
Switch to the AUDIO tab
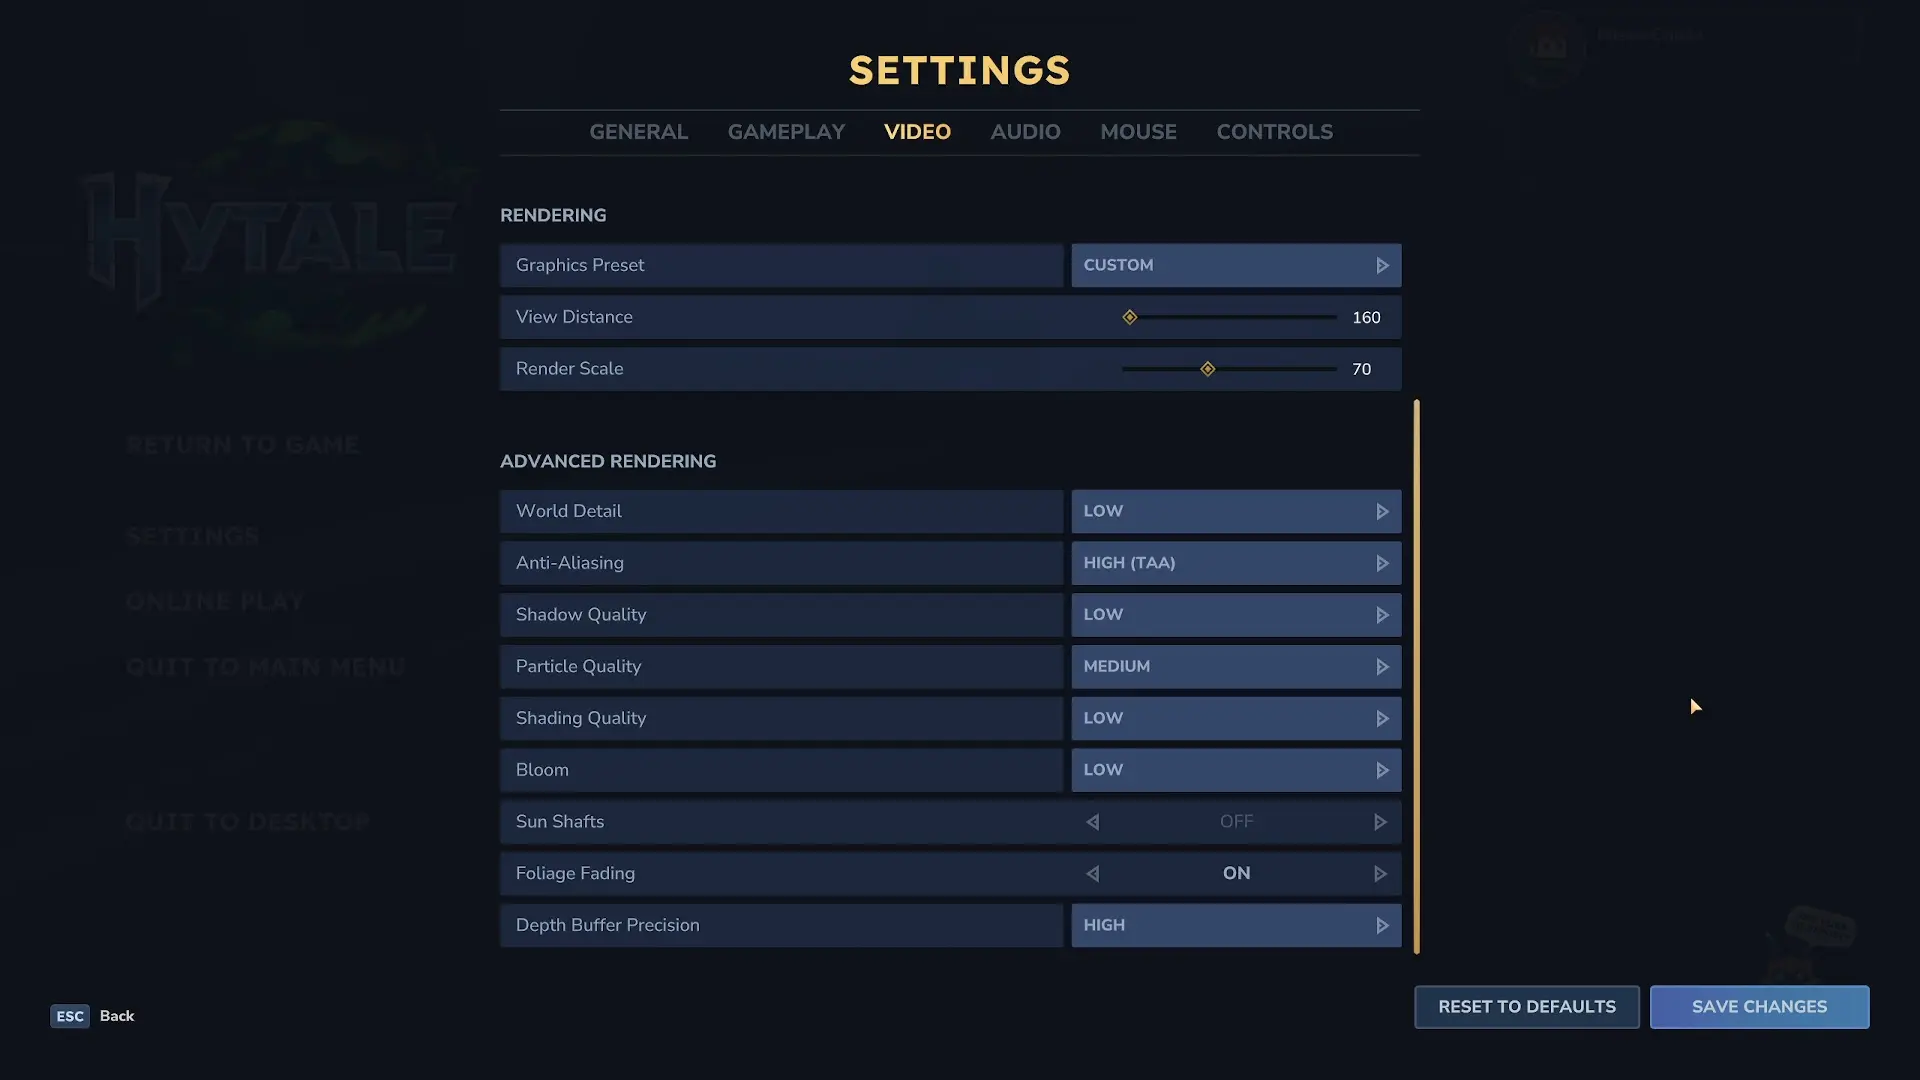pos(1025,132)
